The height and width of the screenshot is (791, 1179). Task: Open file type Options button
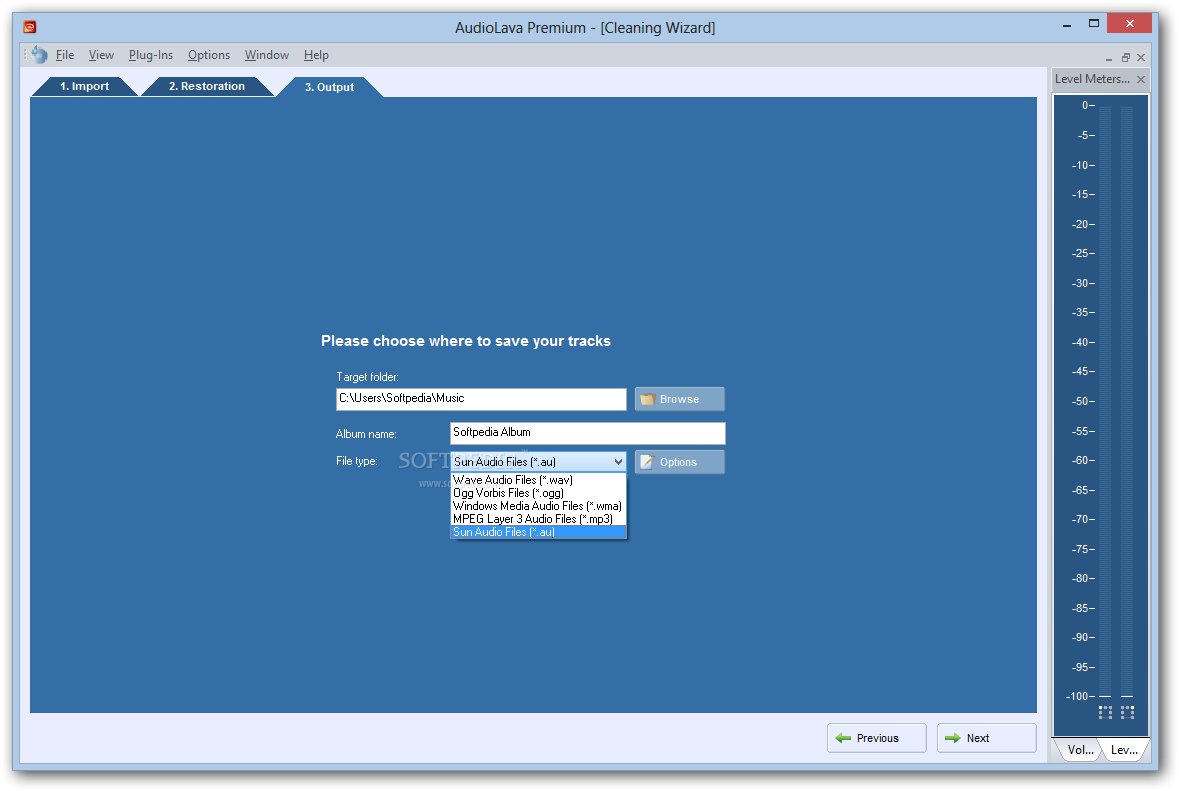(680, 462)
